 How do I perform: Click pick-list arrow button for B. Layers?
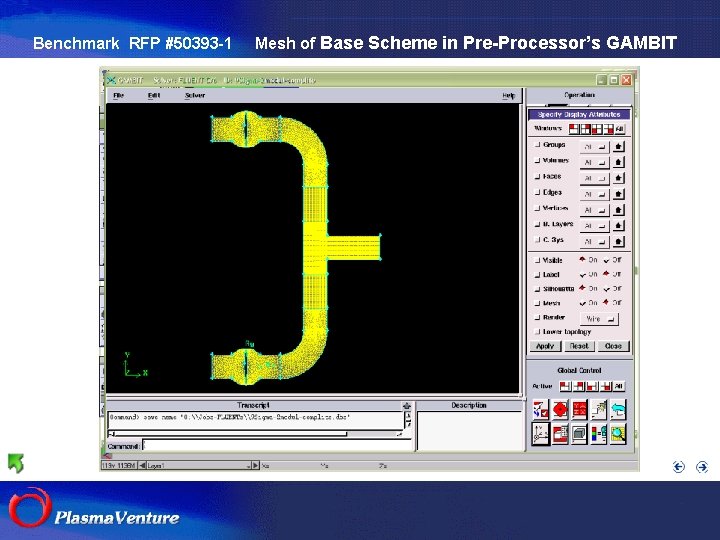[619, 226]
